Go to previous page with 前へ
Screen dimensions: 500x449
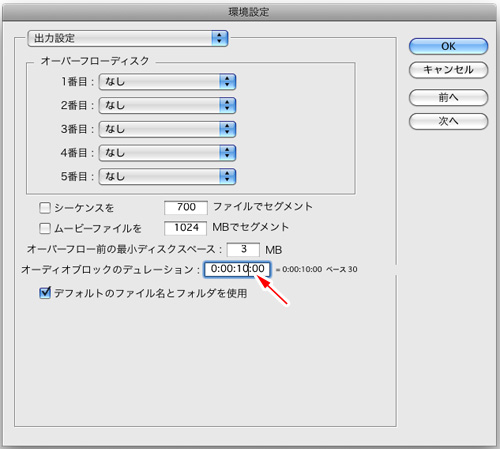tap(448, 97)
